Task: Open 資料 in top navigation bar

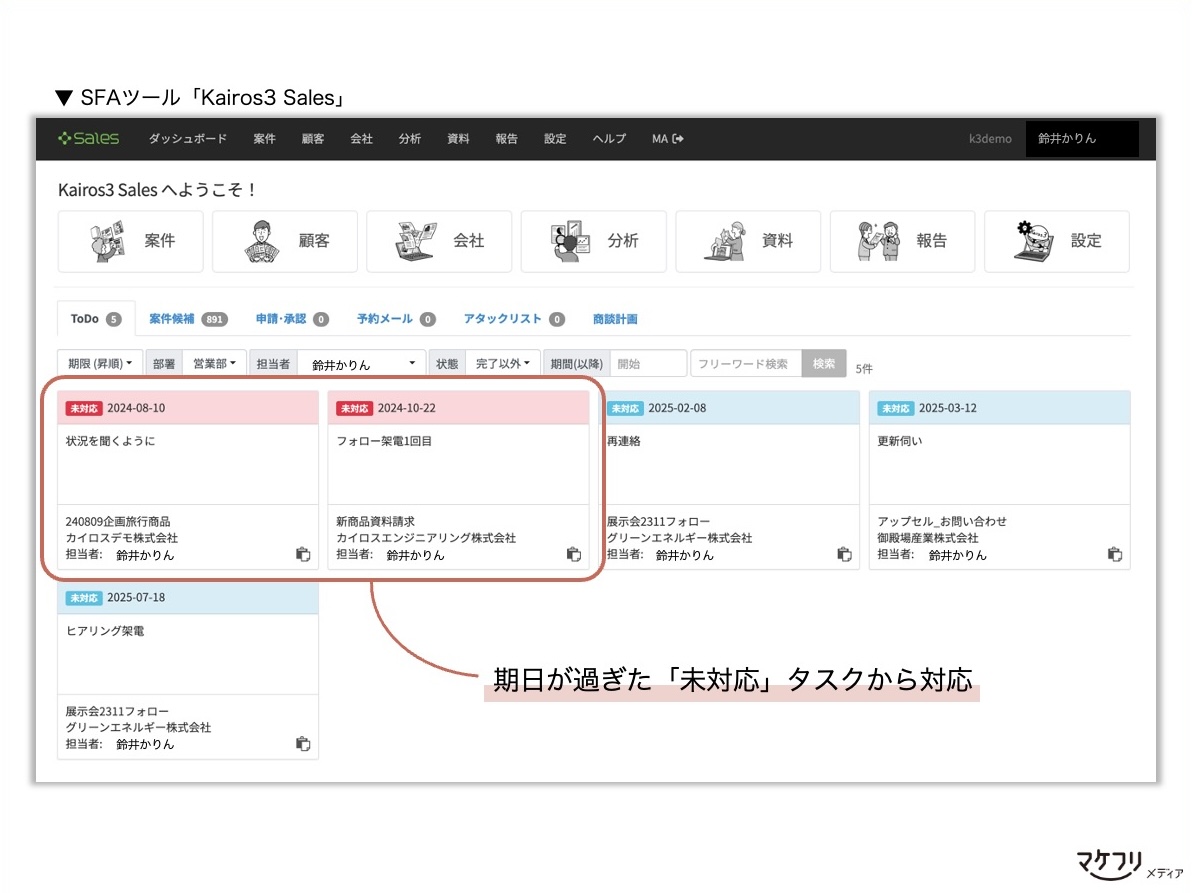Action: [458, 138]
